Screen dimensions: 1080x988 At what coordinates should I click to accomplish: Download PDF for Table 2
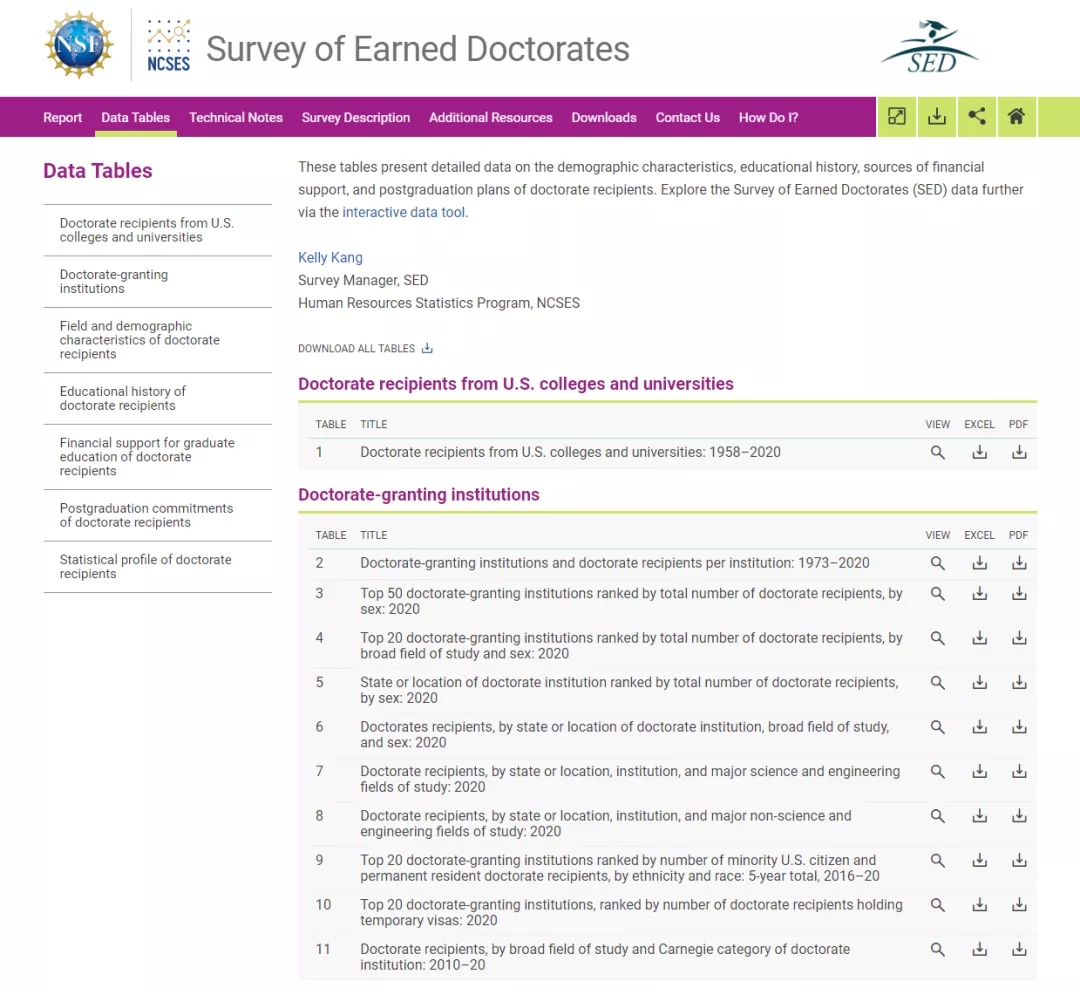point(1019,564)
